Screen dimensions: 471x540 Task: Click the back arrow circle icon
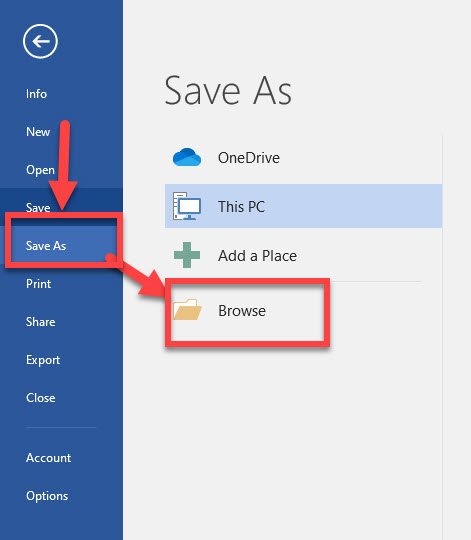[40, 41]
